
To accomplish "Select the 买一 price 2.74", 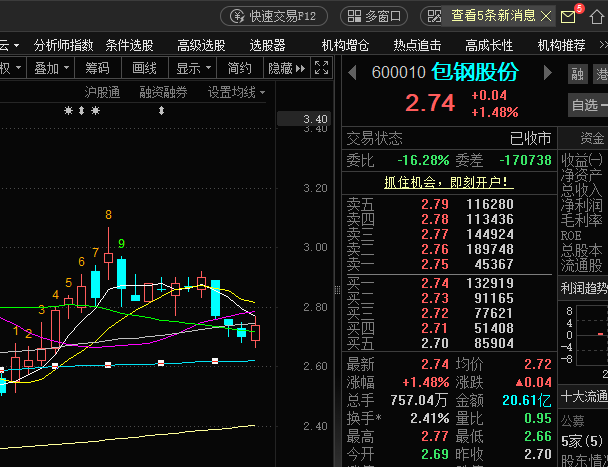I will pos(435,283).
